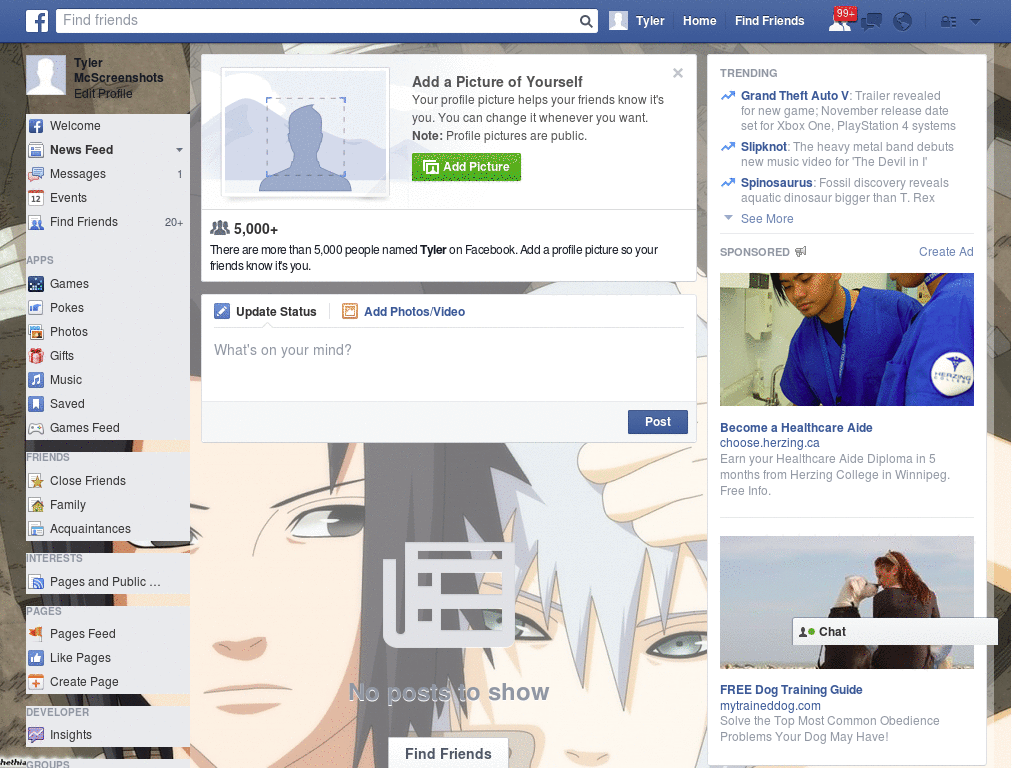Open Games app icon
Viewport: 1024px width, 768px height.
pyautogui.click(x=36, y=284)
